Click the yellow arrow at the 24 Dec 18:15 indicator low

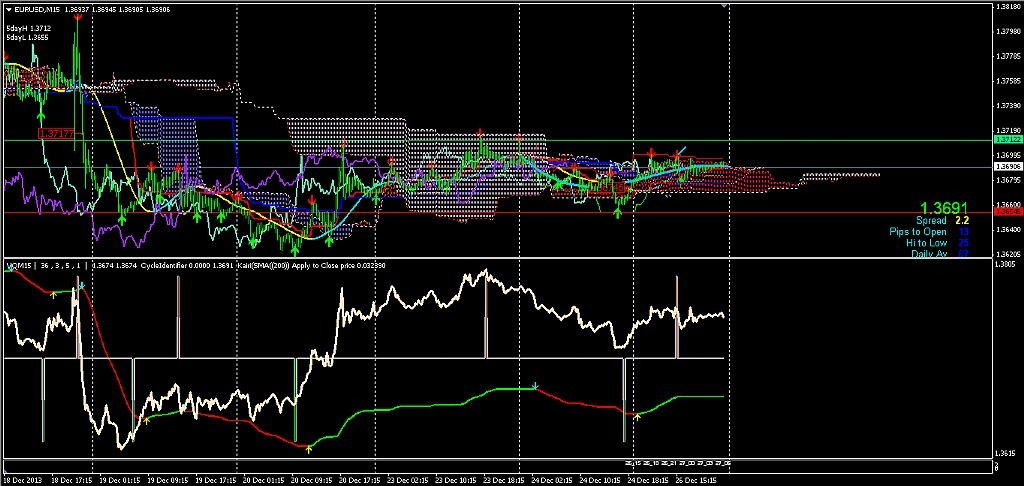(x=637, y=415)
